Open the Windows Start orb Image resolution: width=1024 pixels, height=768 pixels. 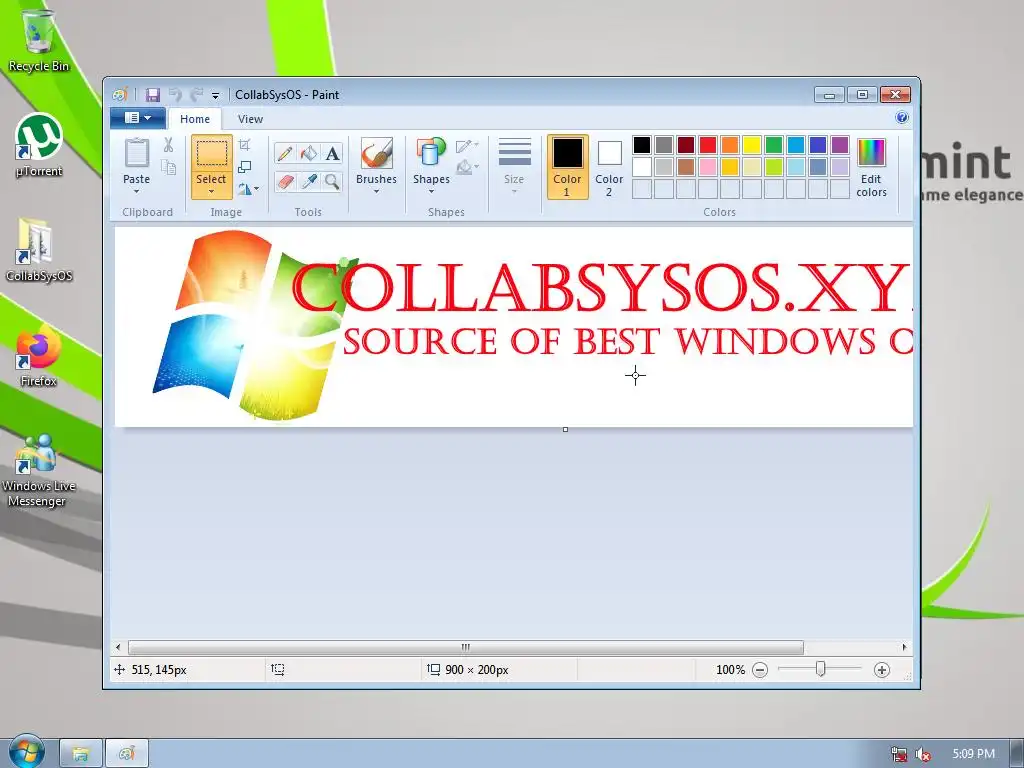(x=27, y=752)
